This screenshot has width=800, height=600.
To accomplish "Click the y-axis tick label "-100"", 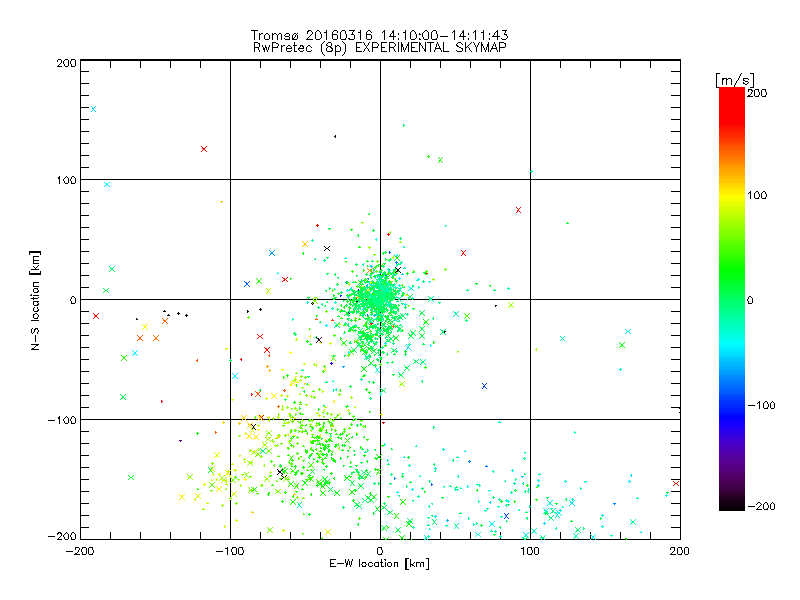I will tap(62, 420).
